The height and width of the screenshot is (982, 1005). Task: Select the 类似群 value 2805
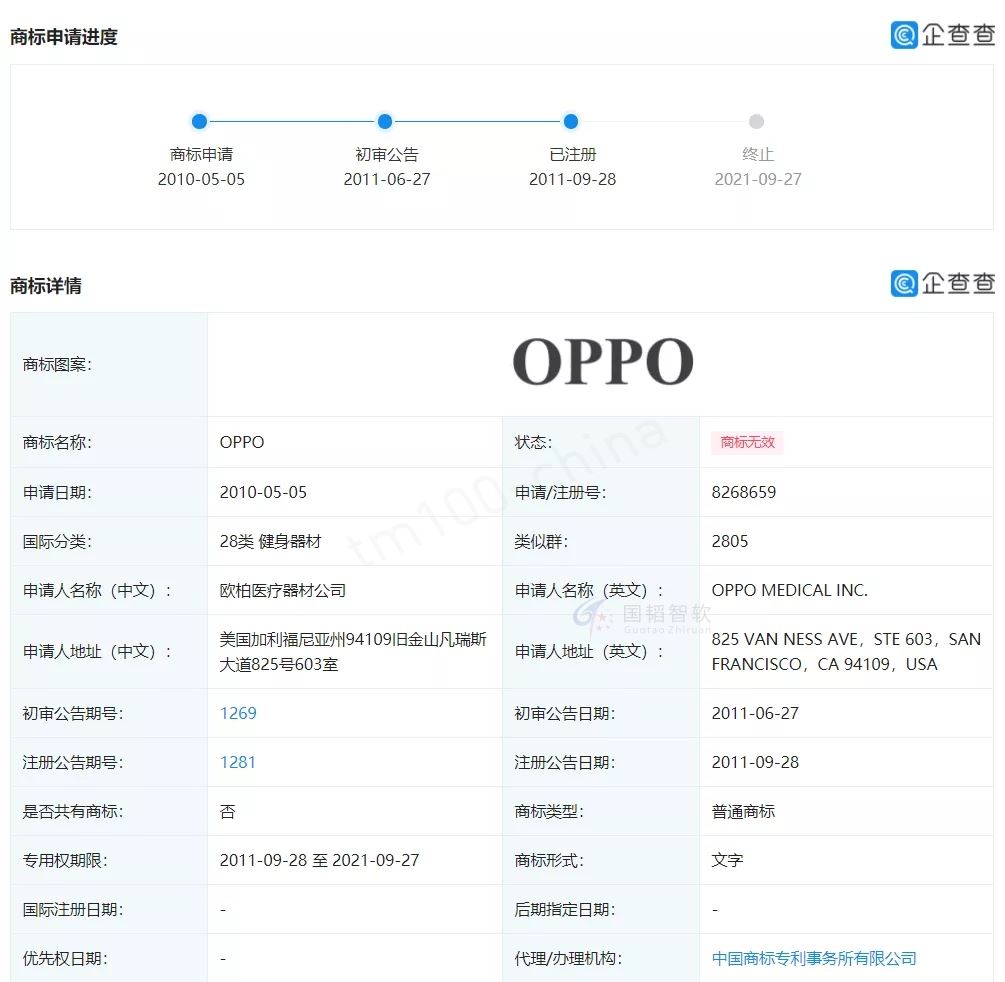pyautogui.click(x=729, y=542)
